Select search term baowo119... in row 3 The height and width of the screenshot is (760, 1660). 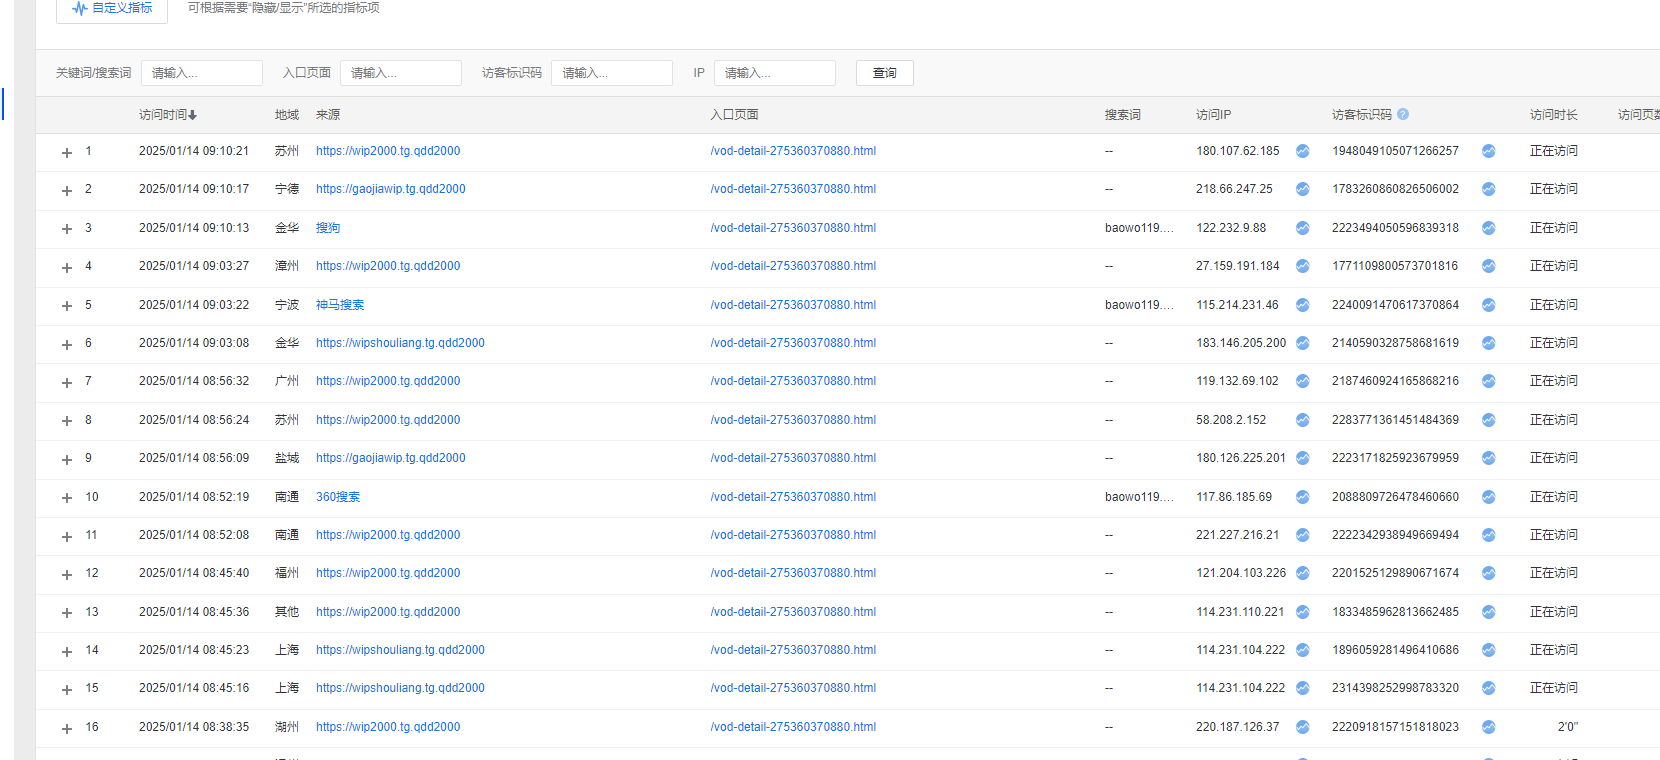[x=1139, y=228]
